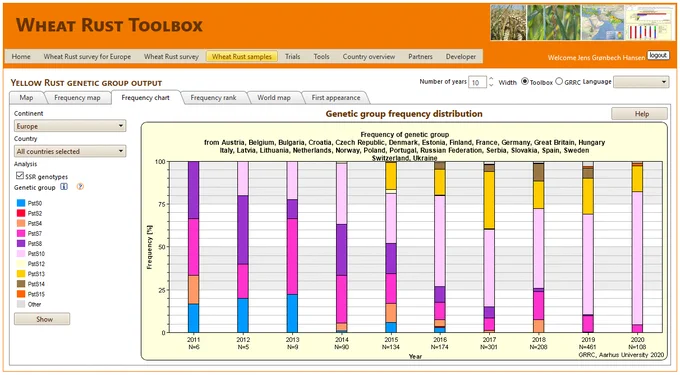Click the PstS8 purple color swatch
Screen dimensions: 680x375
[x=21, y=243]
